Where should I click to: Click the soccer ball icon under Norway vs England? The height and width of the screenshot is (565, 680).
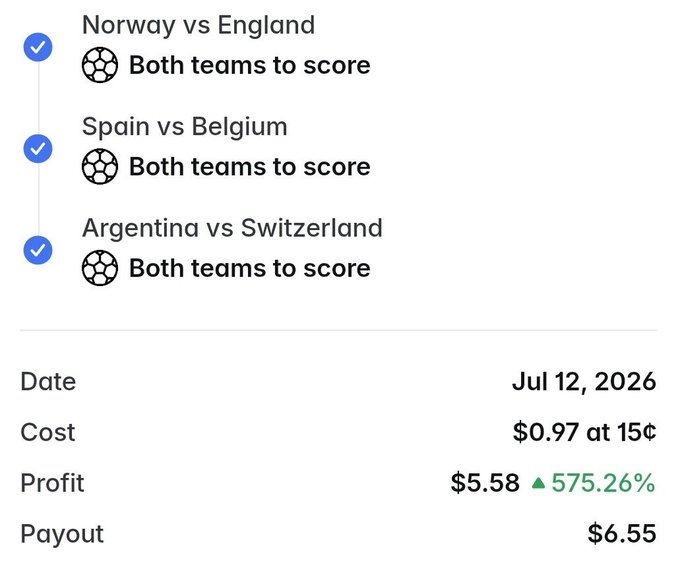tap(100, 65)
